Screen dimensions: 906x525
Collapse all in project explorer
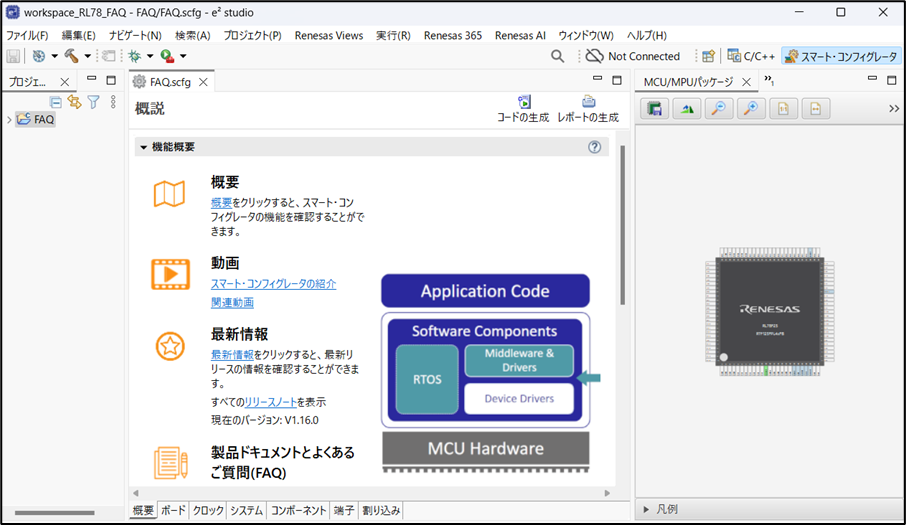[x=55, y=102]
